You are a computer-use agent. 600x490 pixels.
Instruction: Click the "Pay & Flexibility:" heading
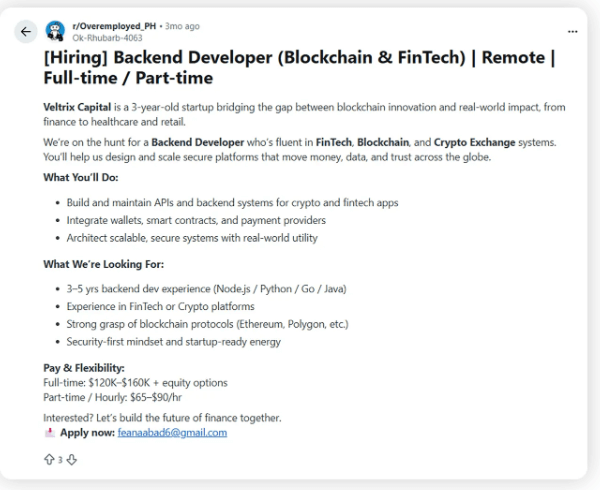(x=84, y=368)
